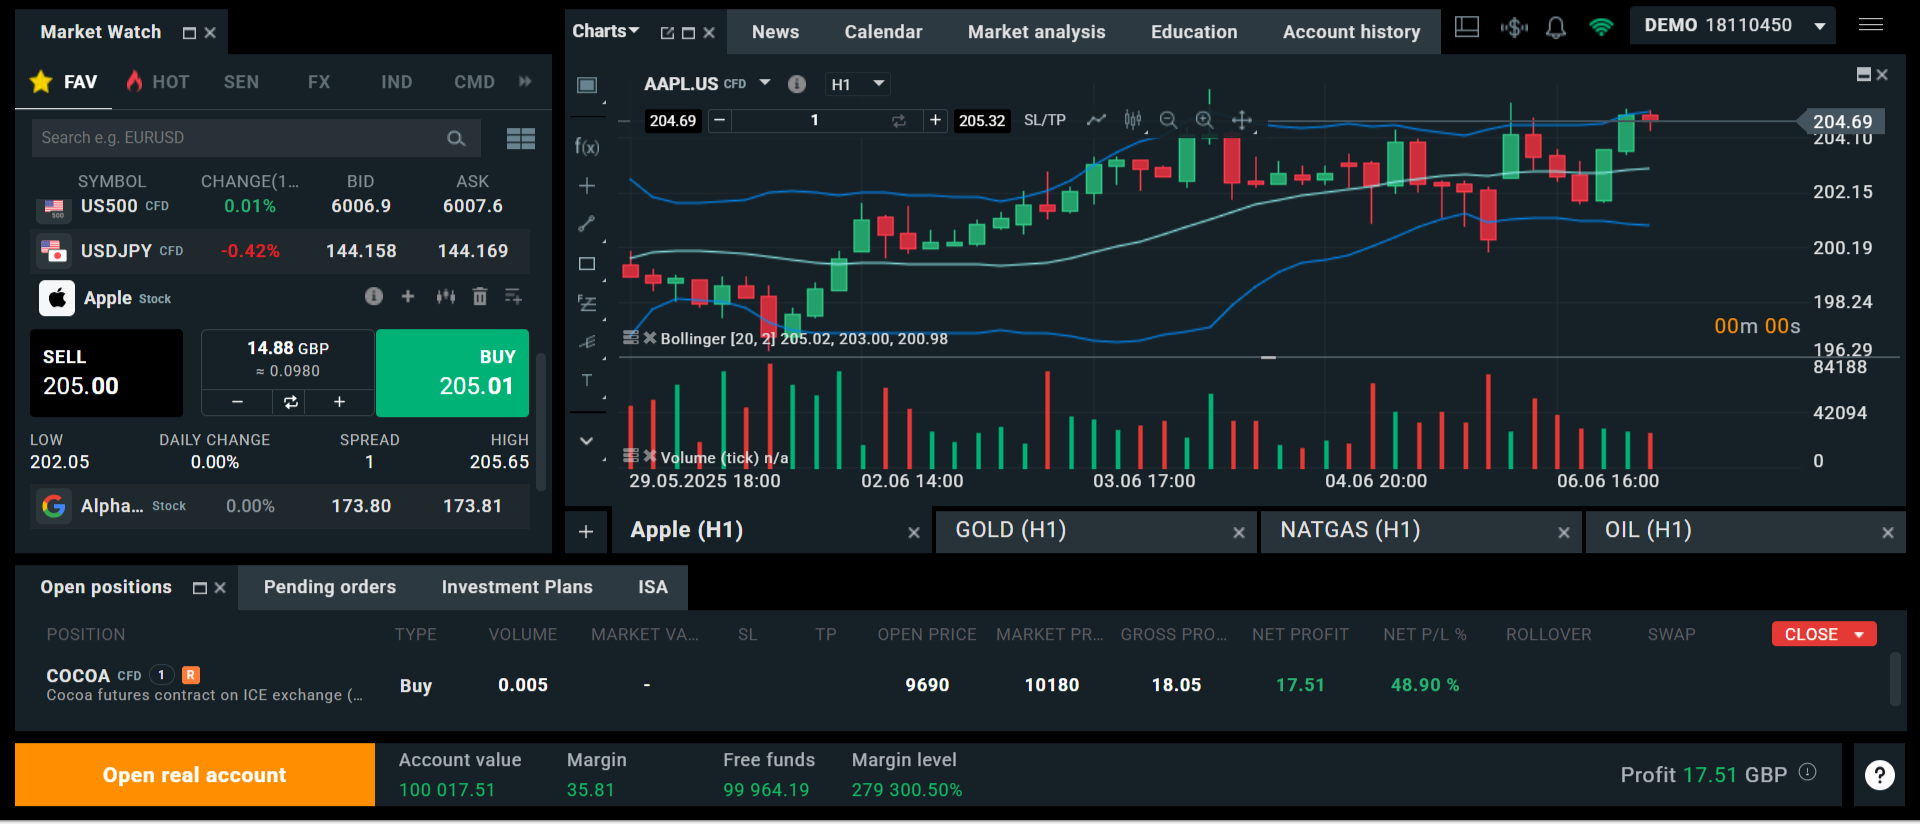Open the SEN tab in Market Watch
Screen dimensions: 1920x824
click(241, 82)
